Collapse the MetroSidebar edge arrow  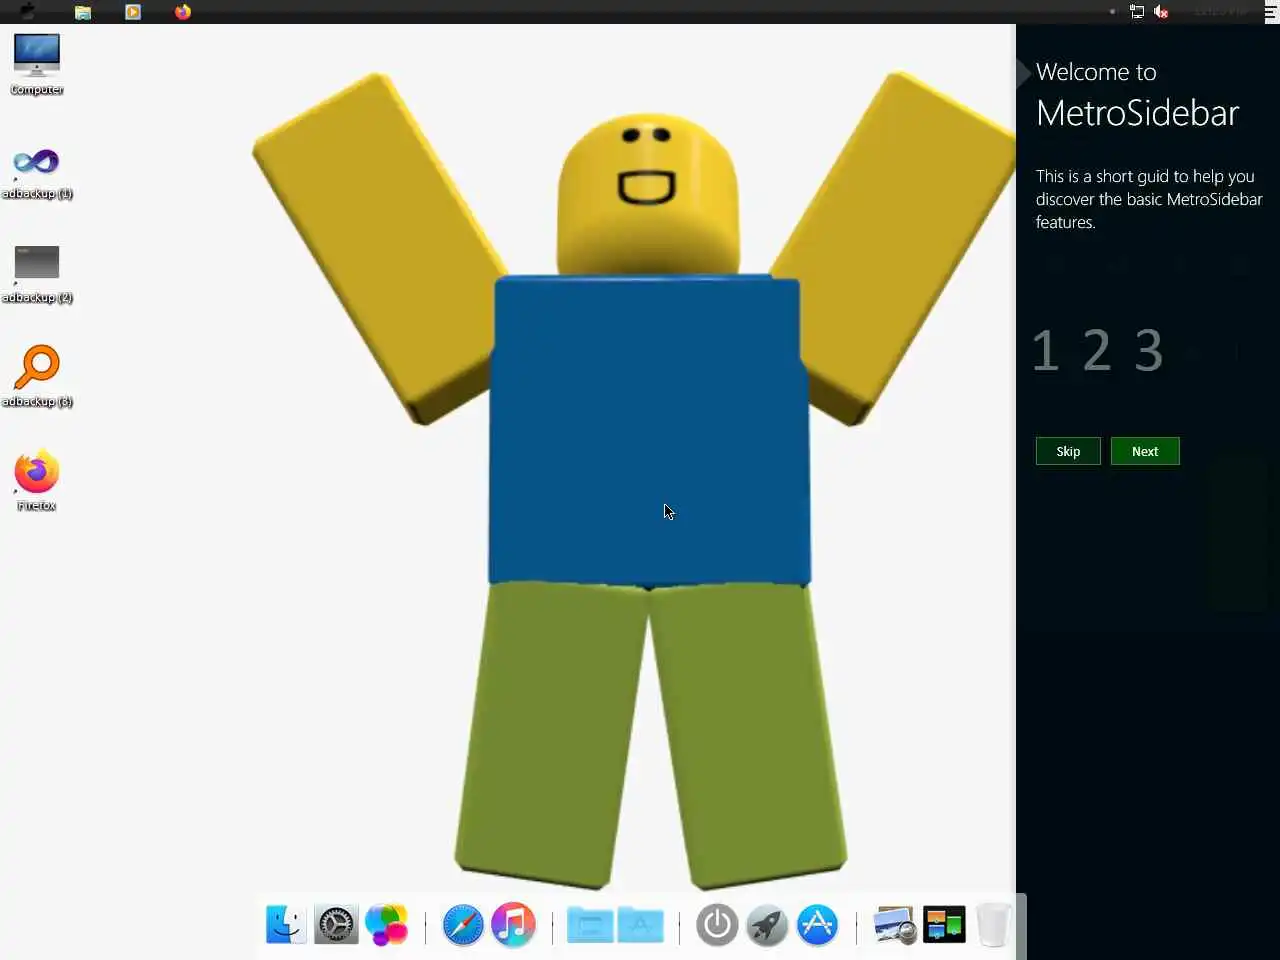click(x=1023, y=73)
